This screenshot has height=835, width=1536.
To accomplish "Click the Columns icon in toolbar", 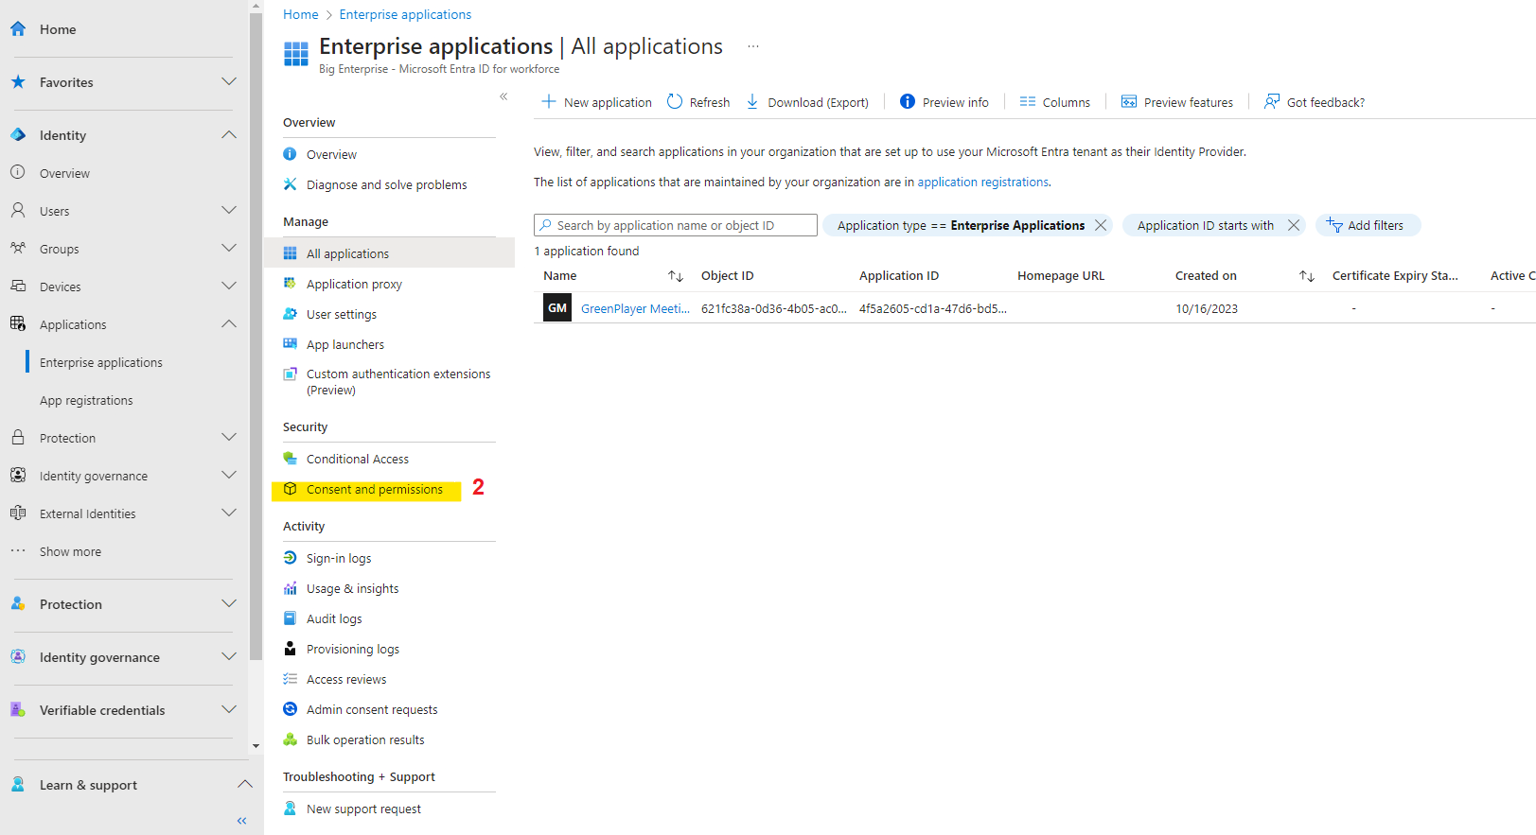I will coord(1027,102).
